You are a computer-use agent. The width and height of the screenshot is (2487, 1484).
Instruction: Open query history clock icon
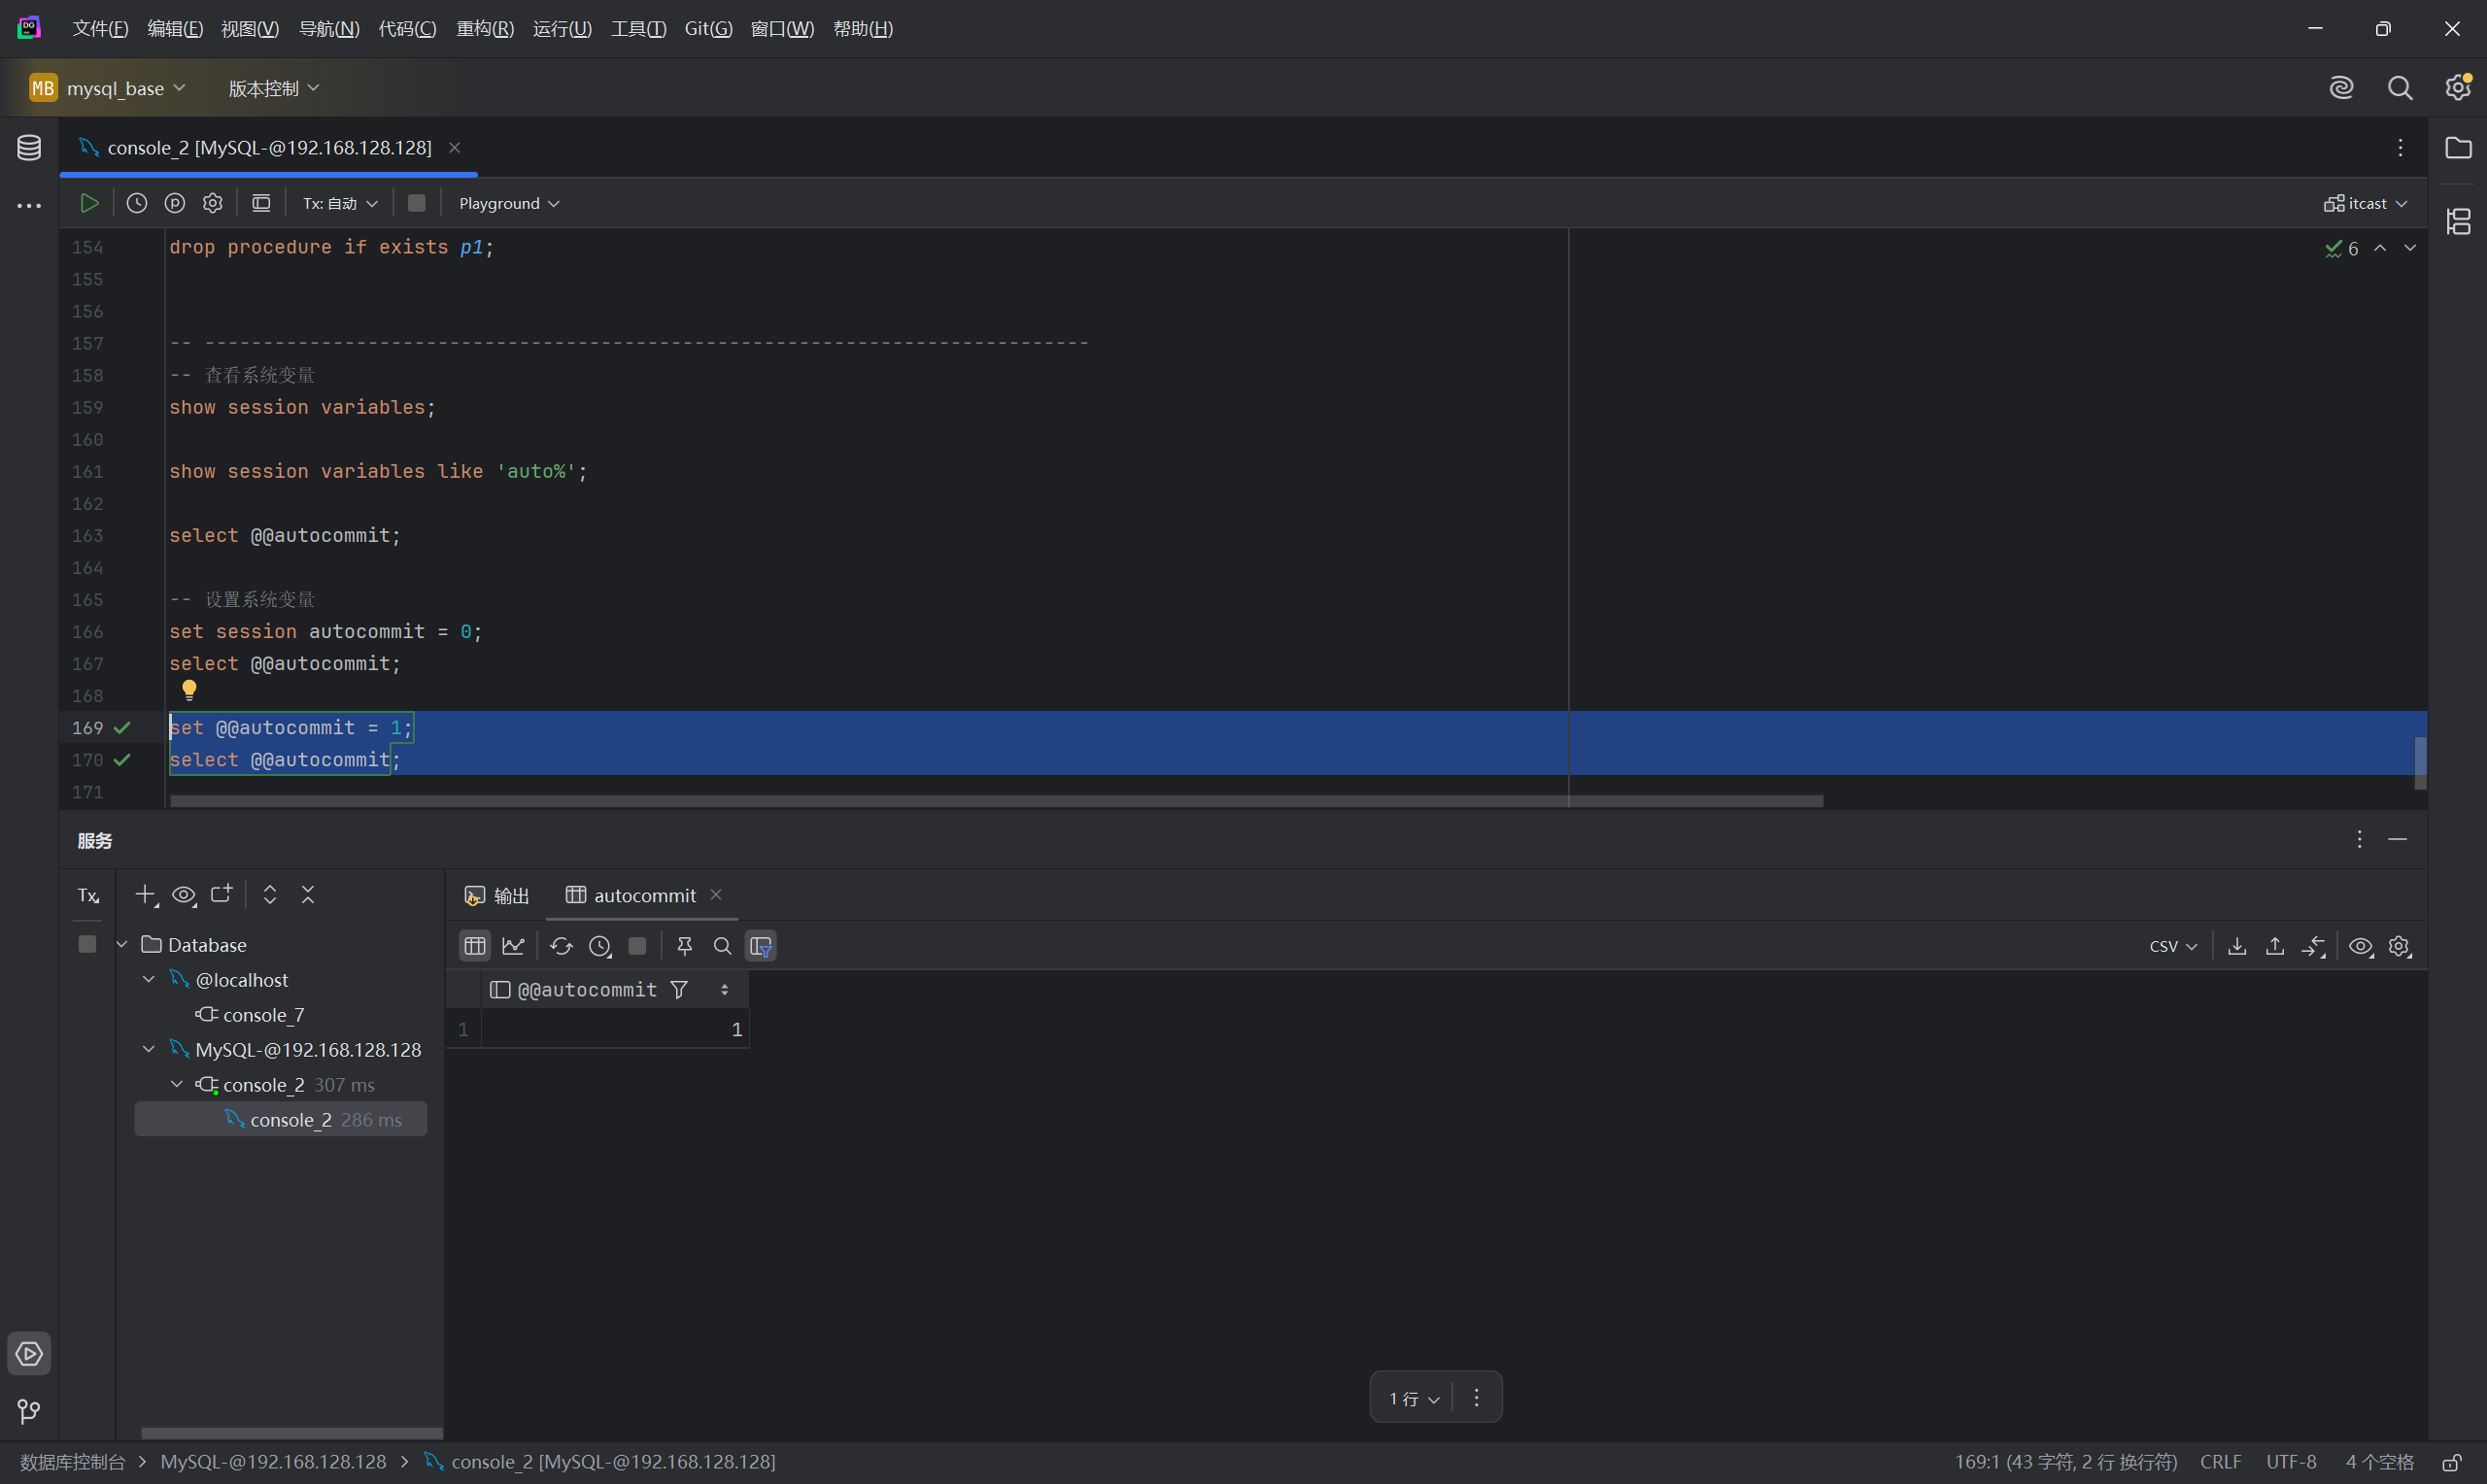click(x=137, y=203)
